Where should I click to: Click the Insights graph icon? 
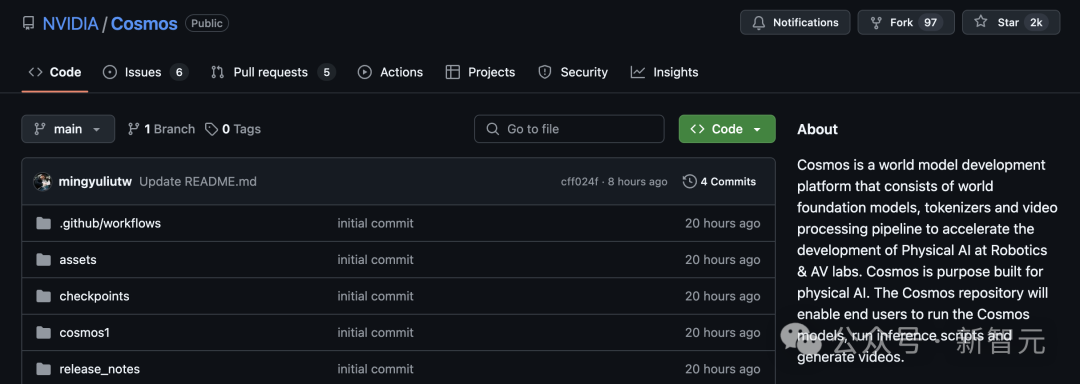point(638,72)
